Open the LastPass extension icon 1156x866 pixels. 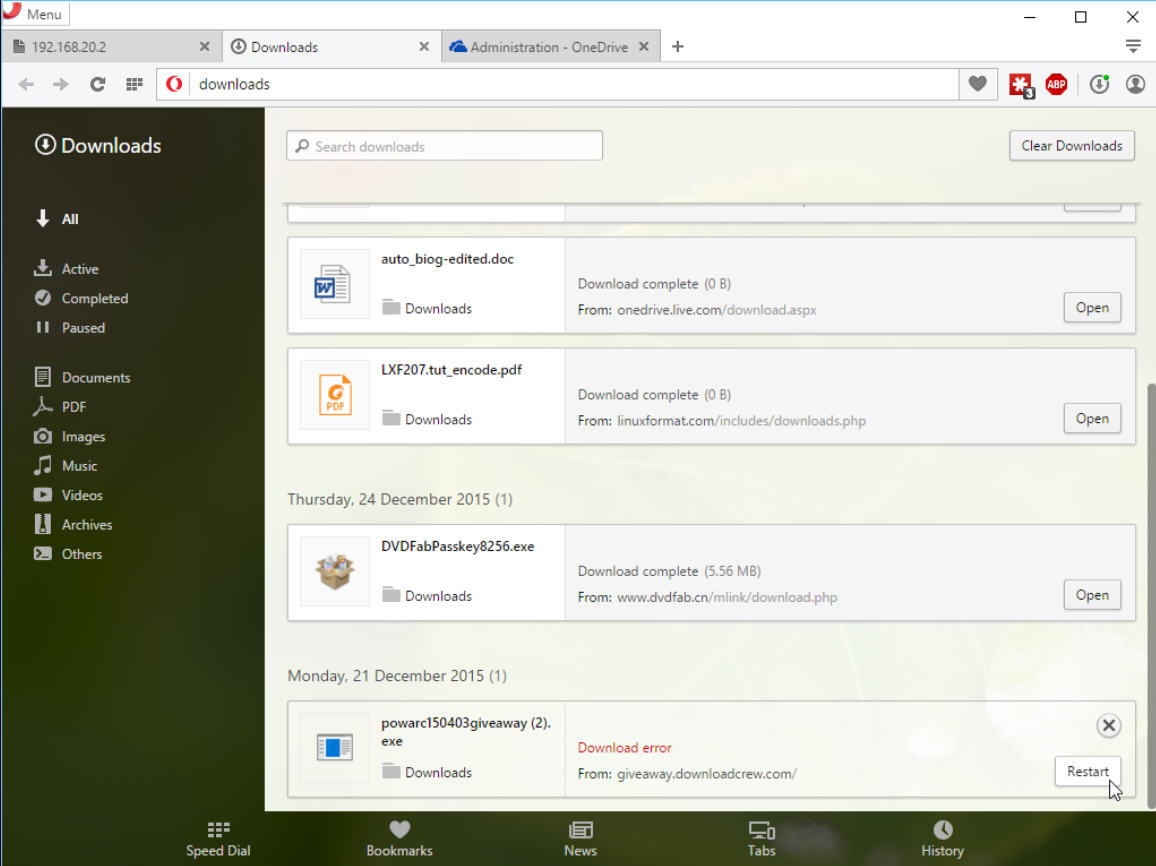point(1022,85)
